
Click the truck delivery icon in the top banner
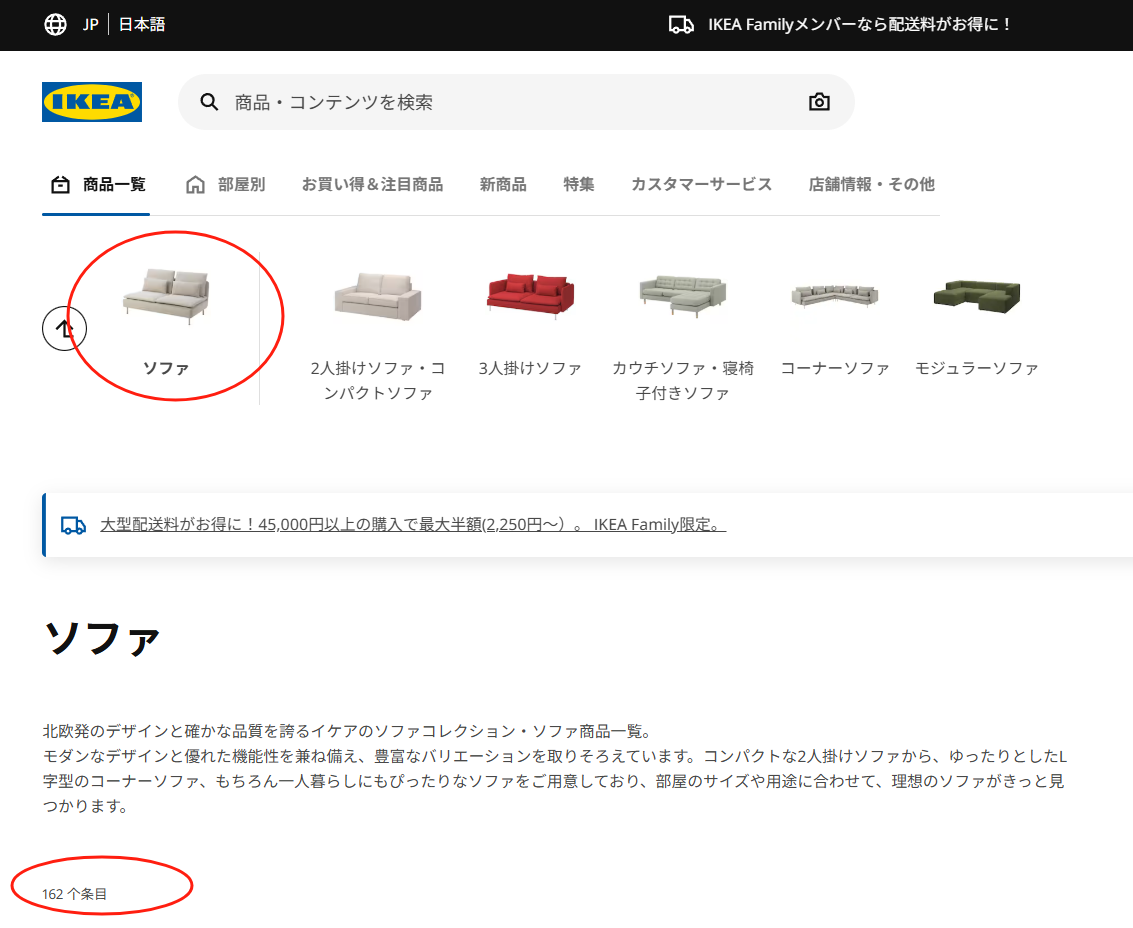pyautogui.click(x=682, y=24)
